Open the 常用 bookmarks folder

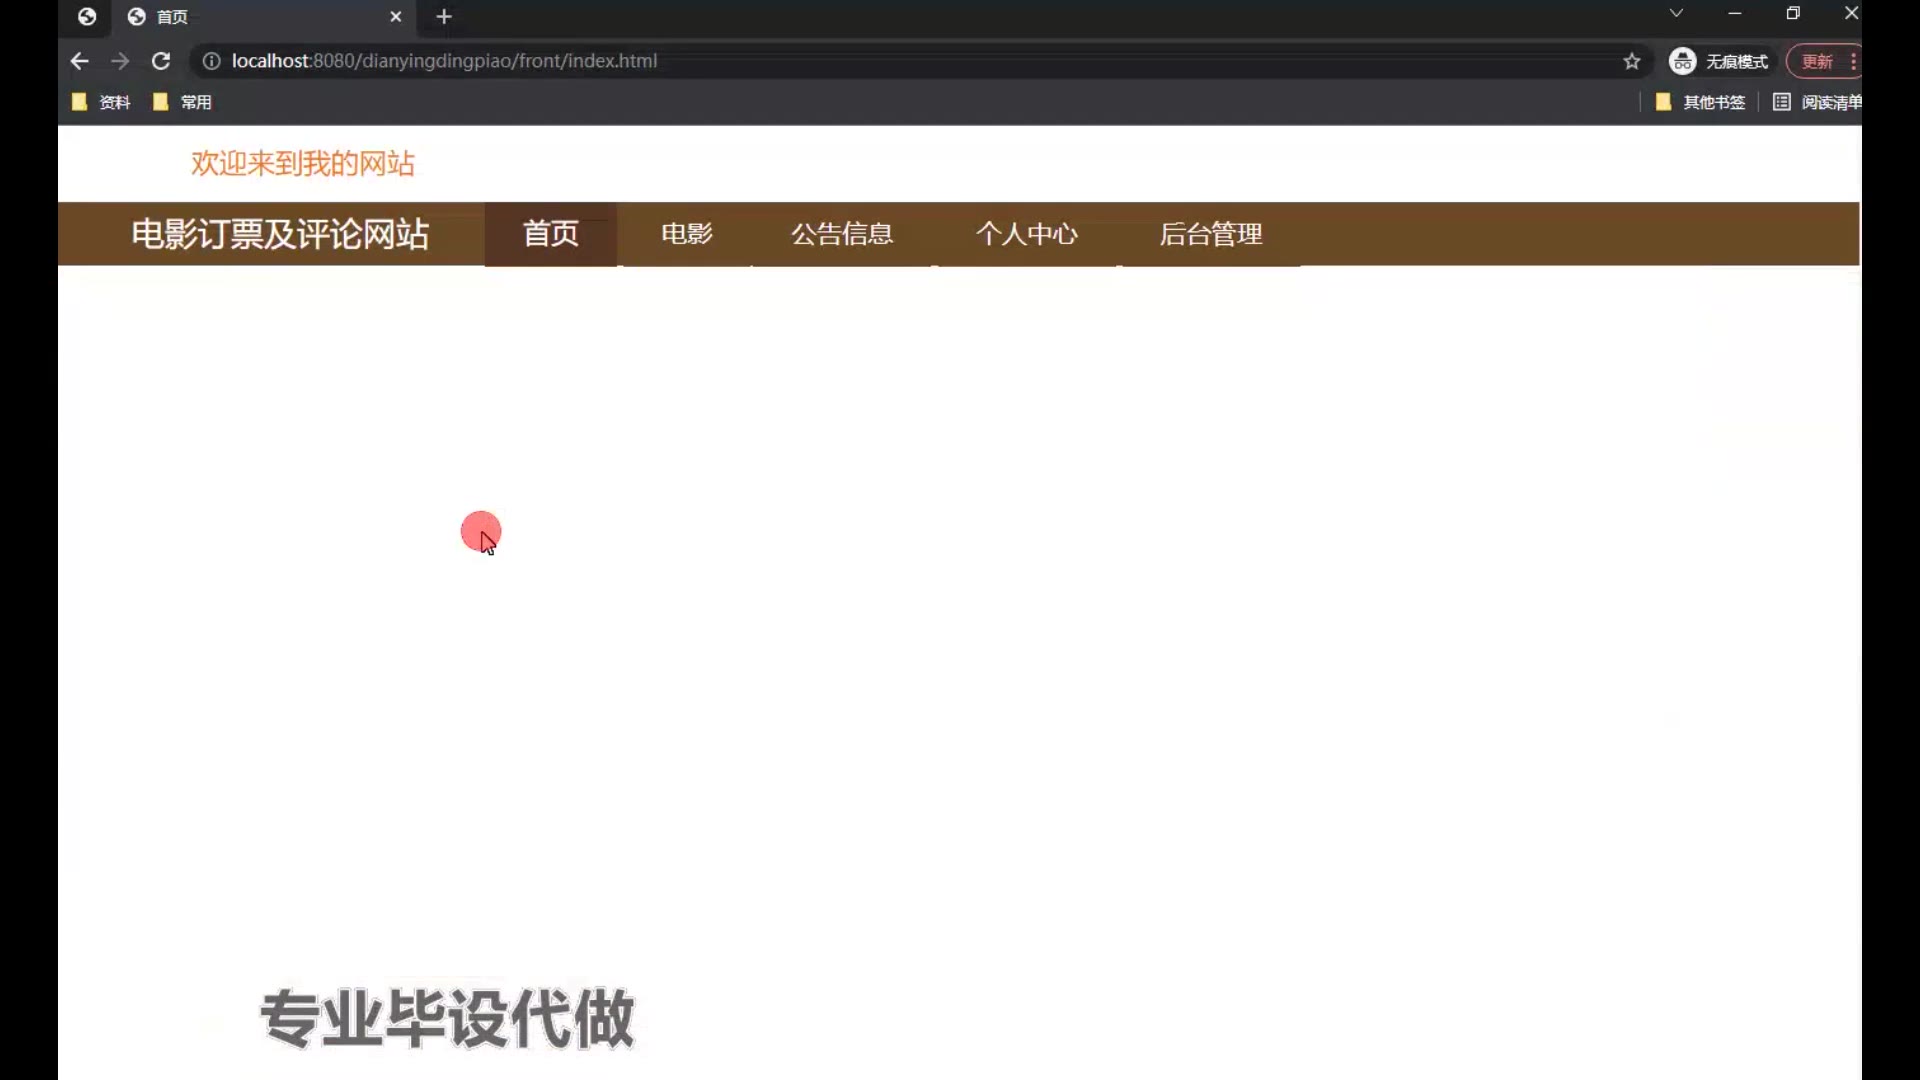tap(182, 102)
